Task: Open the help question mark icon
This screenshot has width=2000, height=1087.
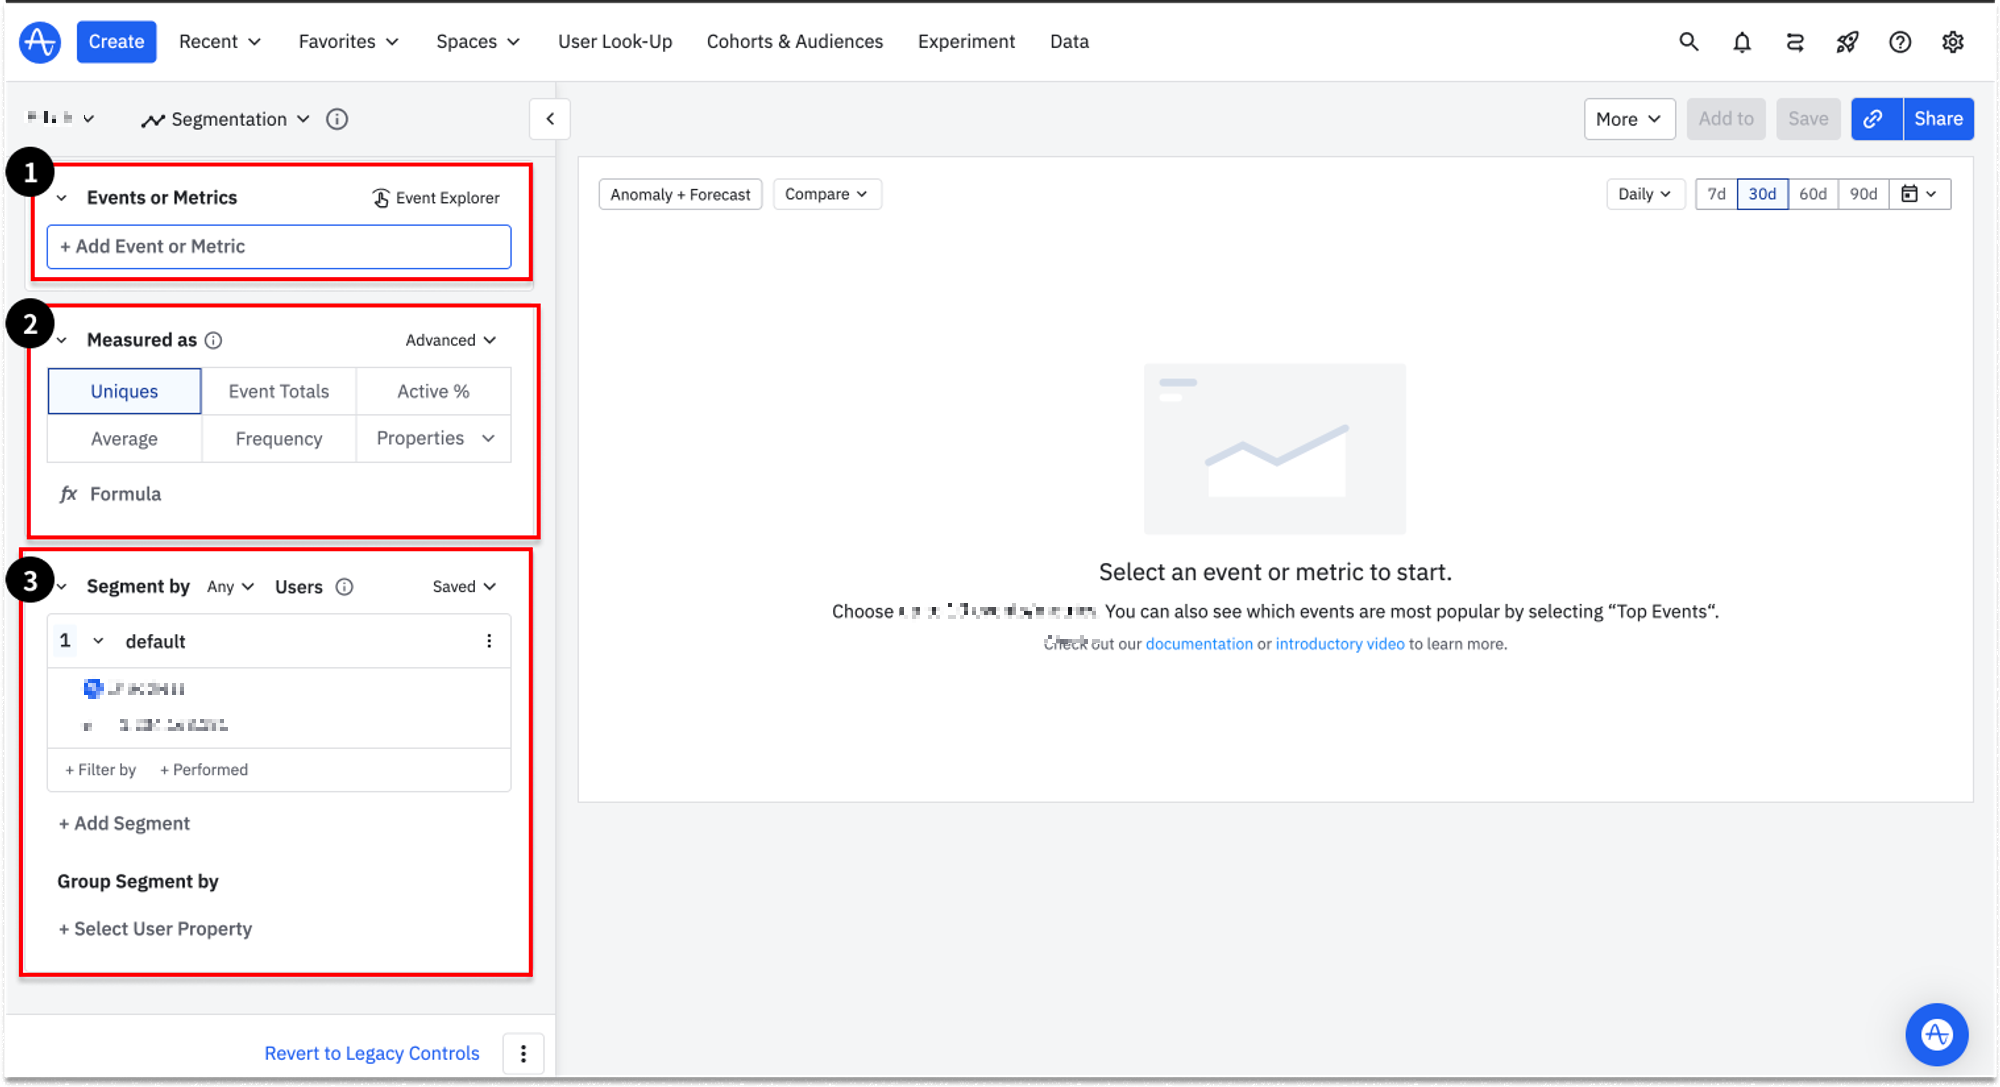Action: pyautogui.click(x=1899, y=42)
